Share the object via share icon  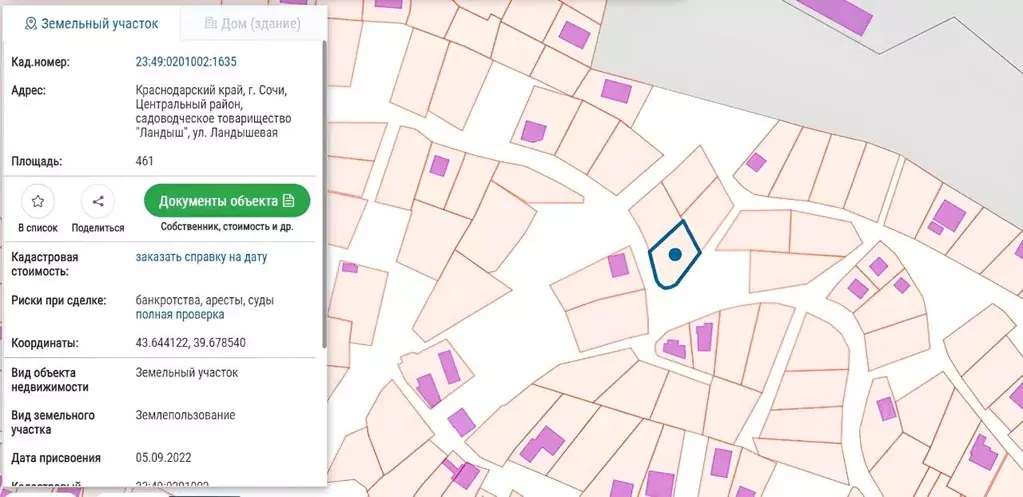[x=98, y=202]
